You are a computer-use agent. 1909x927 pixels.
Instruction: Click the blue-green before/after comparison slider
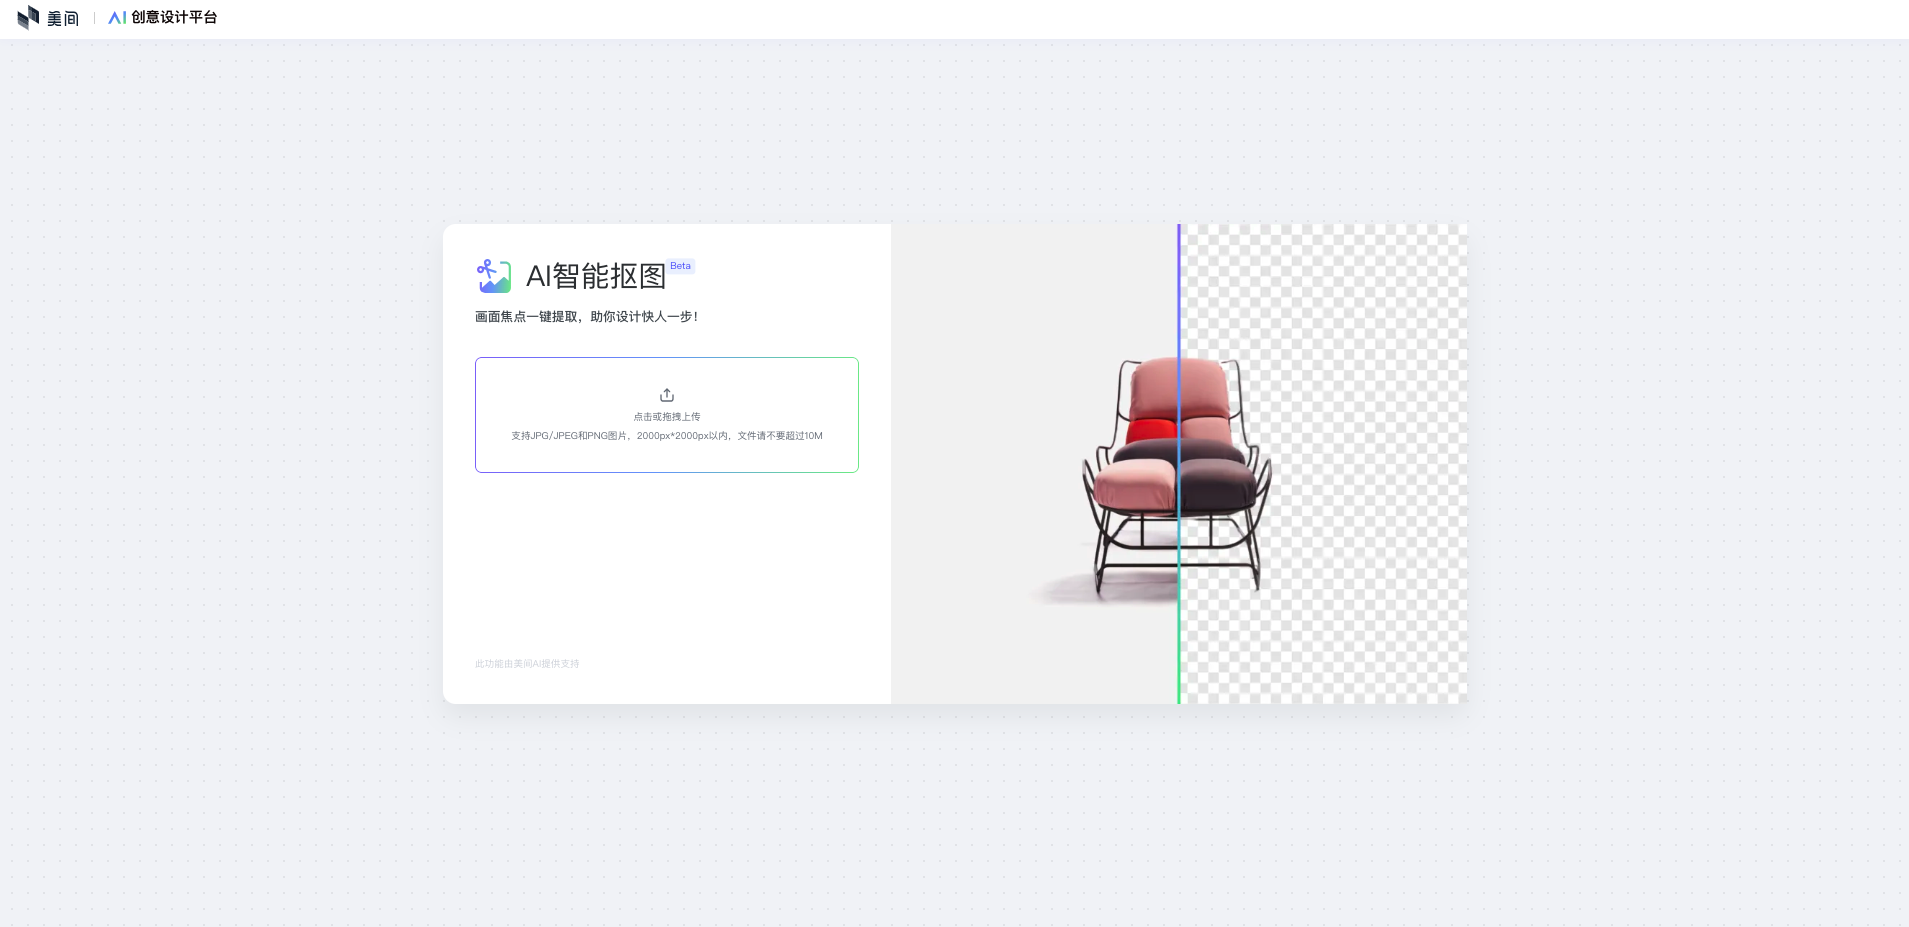point(1178,463)
